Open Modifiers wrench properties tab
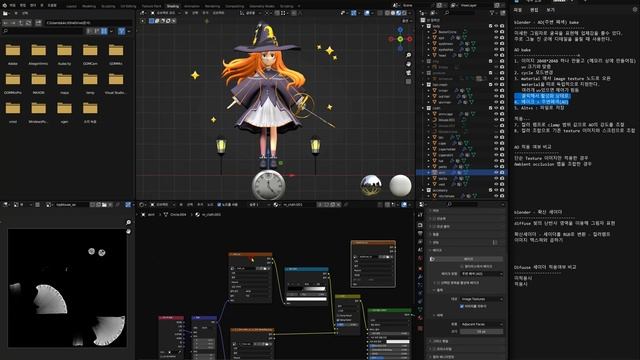Image resolution: width=640 pixels, height=360 pixels. tap(420, 277)
